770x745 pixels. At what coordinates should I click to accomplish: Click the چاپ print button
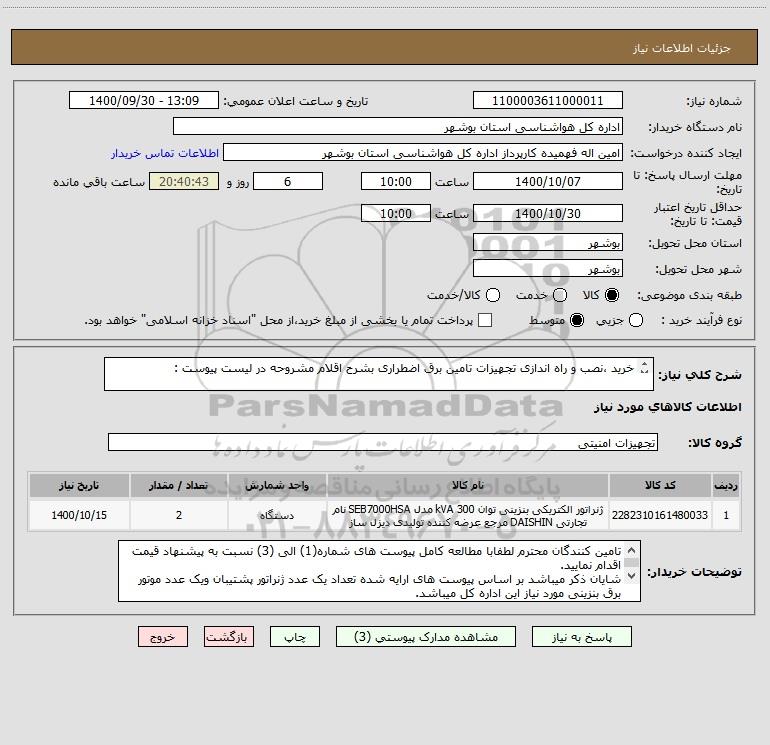click(x=295, y=637)
